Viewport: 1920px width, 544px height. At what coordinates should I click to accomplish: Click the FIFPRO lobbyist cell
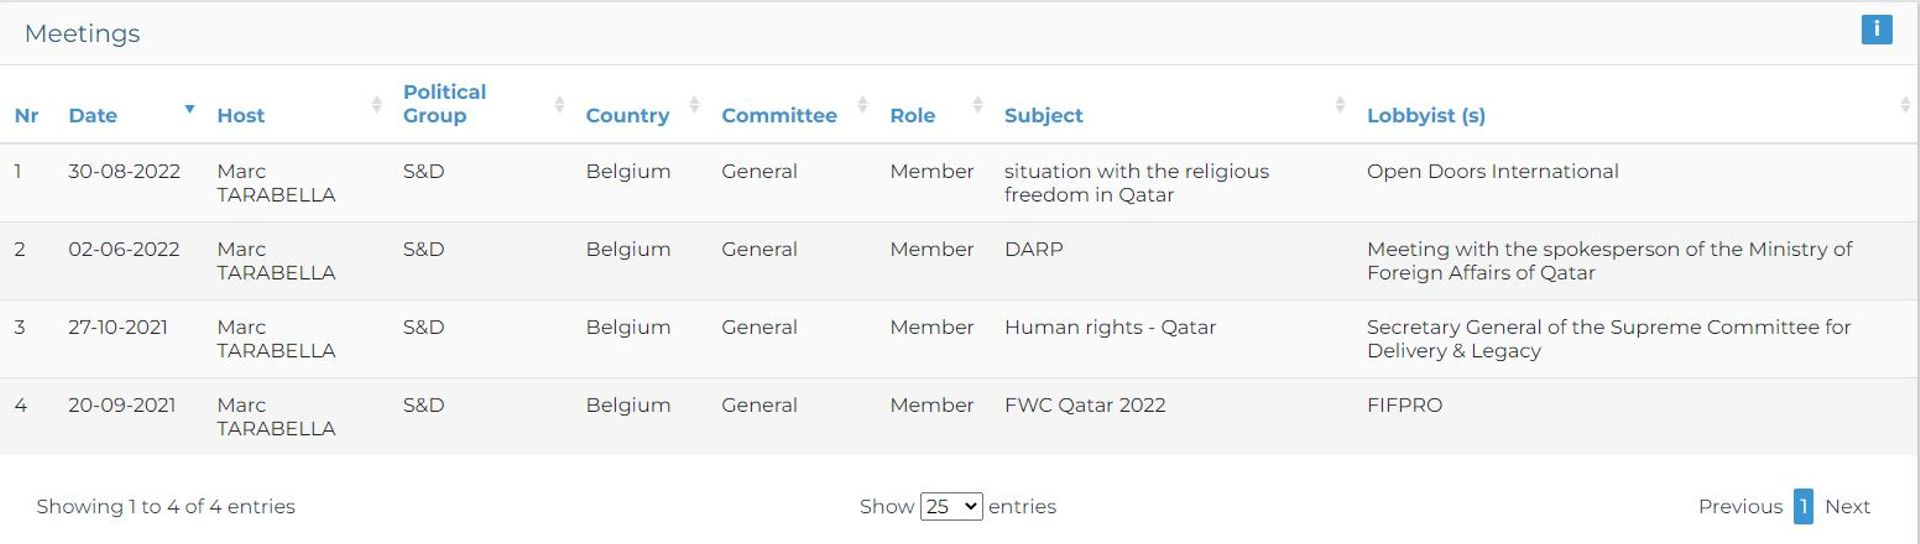coord(1404,405)
